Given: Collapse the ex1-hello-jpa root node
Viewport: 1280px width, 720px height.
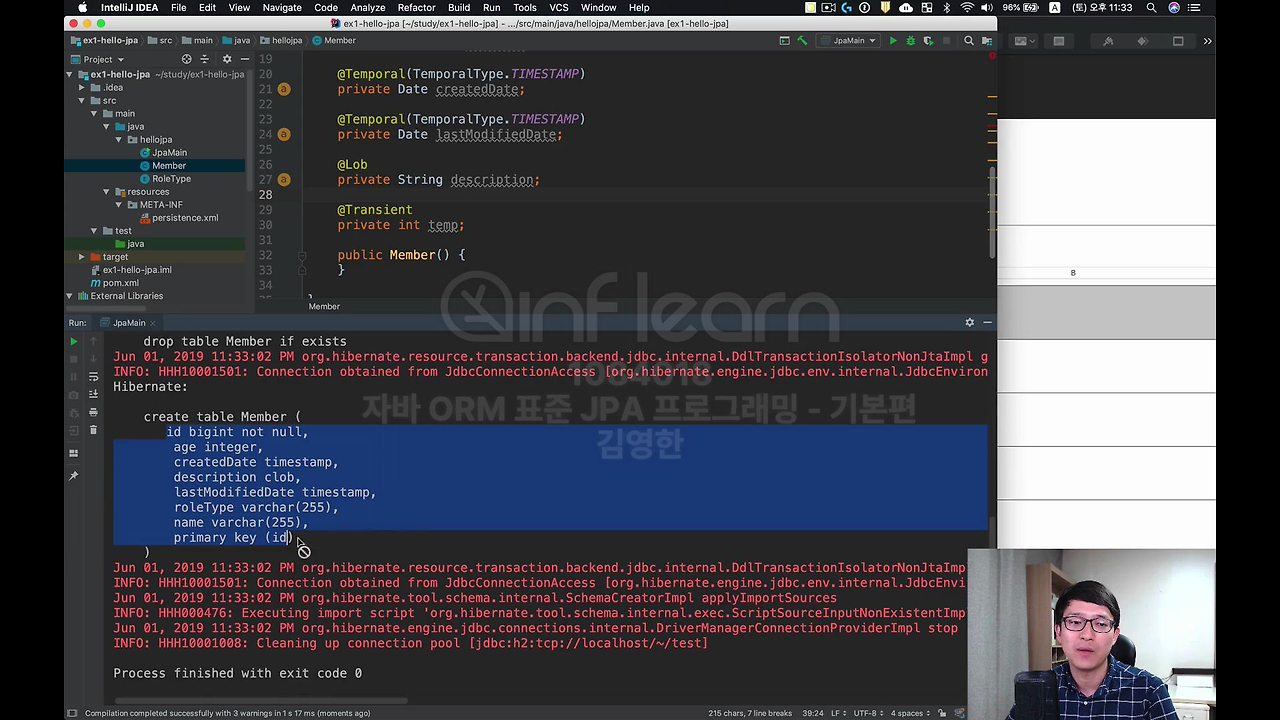Looking at the screenshot, I should click(x=70, y=74).
